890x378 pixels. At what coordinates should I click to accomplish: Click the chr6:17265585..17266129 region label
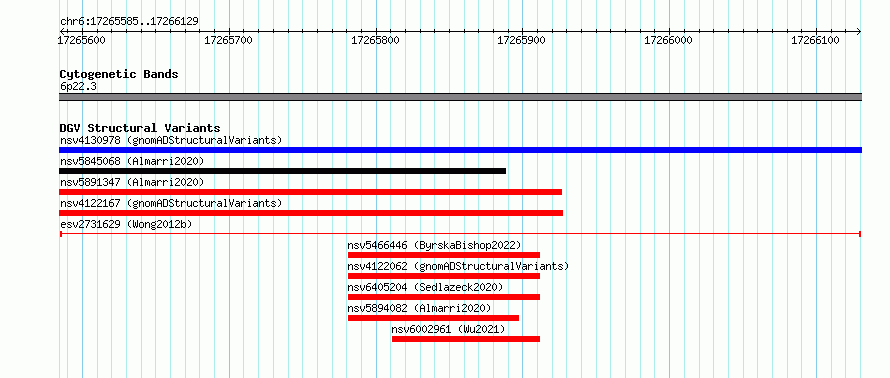point(129,22)
